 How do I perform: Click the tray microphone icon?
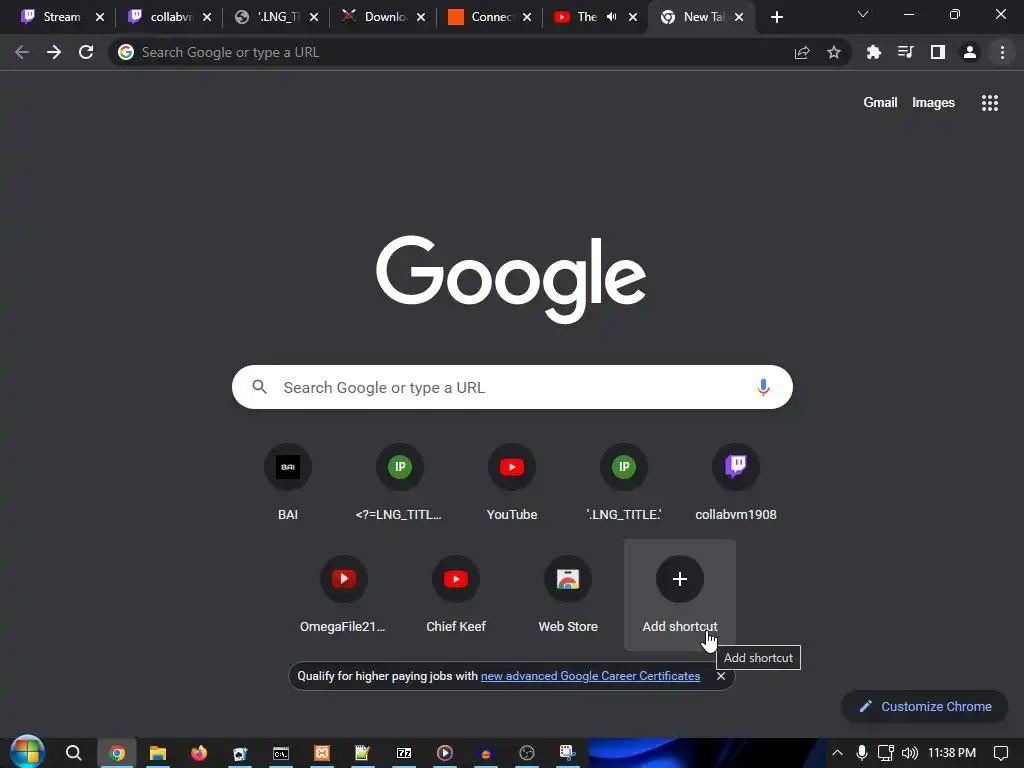tap(862, 753)
